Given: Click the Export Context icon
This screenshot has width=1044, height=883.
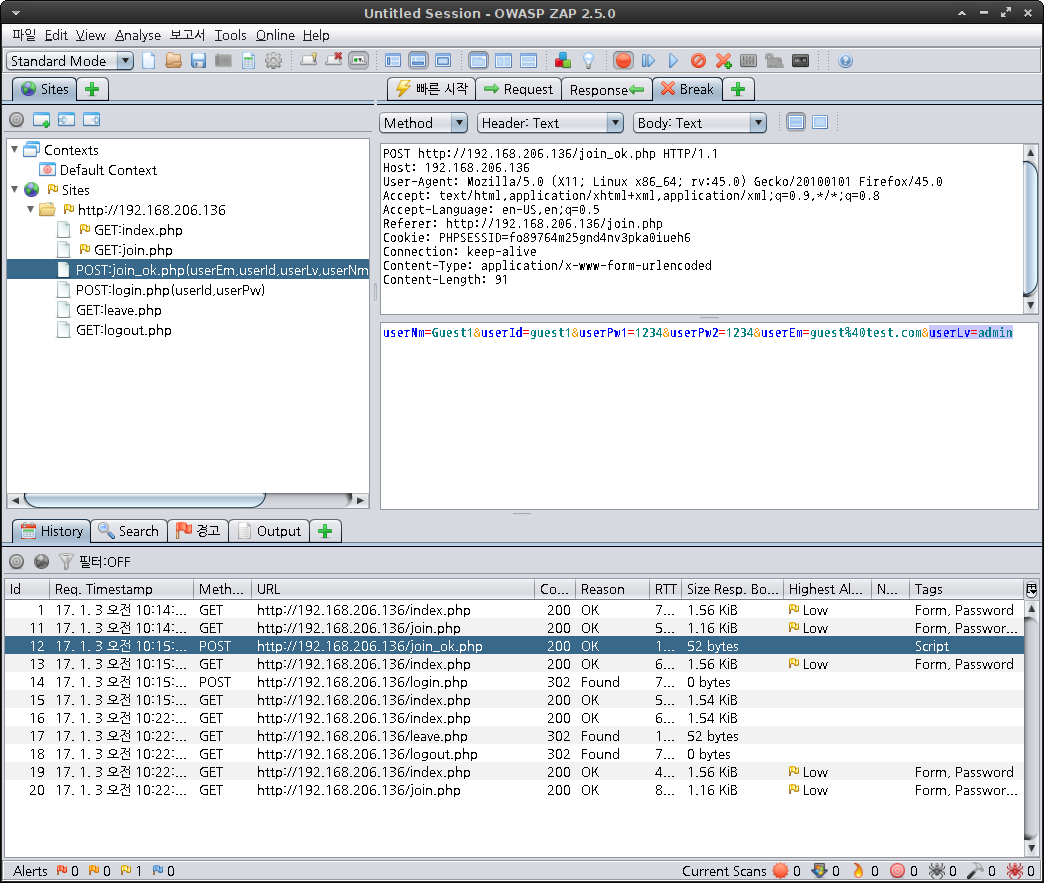Looking at the screenshot, I should click(91, 120).
